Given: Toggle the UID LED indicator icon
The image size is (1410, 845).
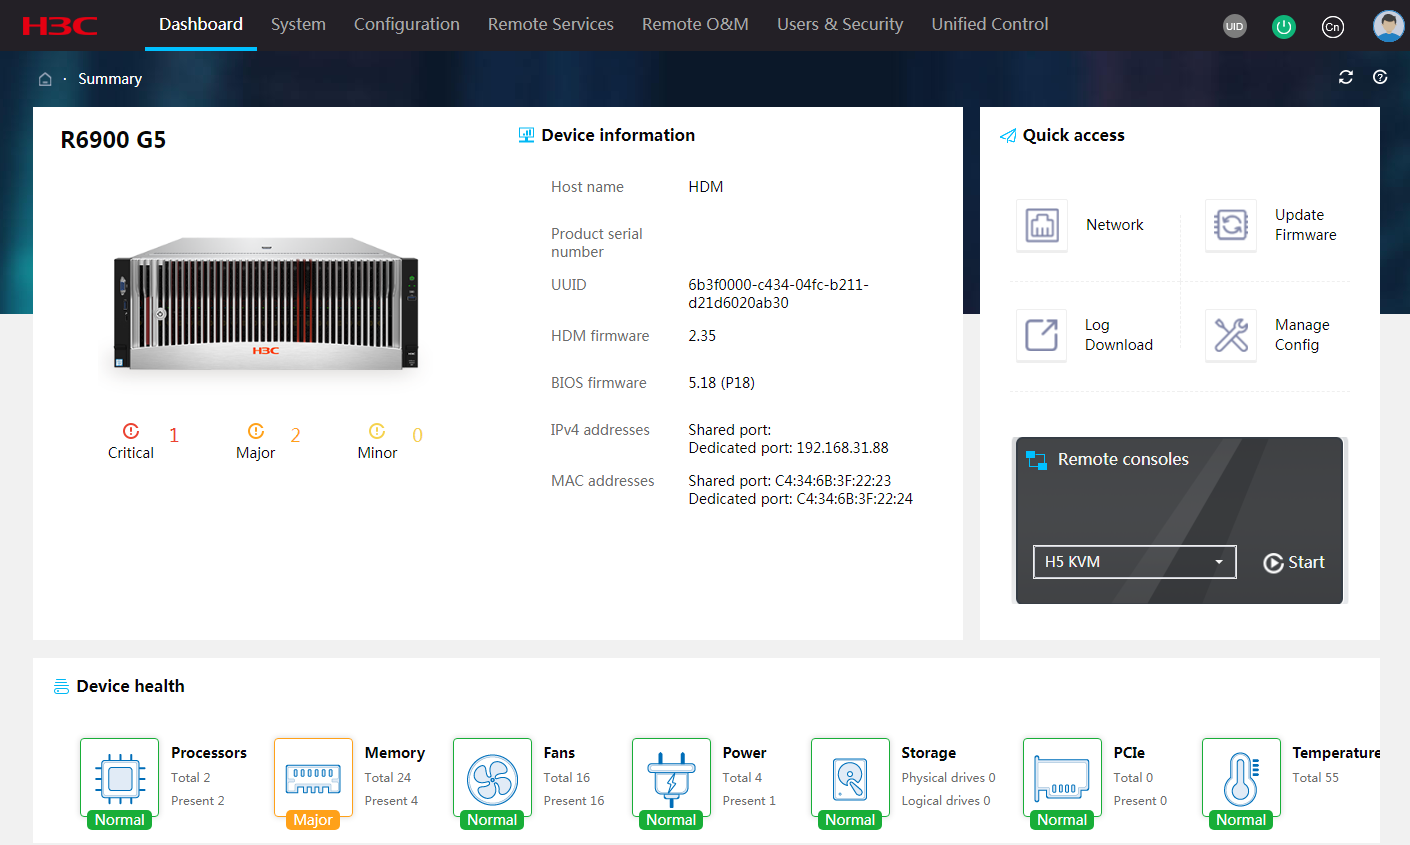Looking at the screenshot, I should click(x=1235, y=27).
